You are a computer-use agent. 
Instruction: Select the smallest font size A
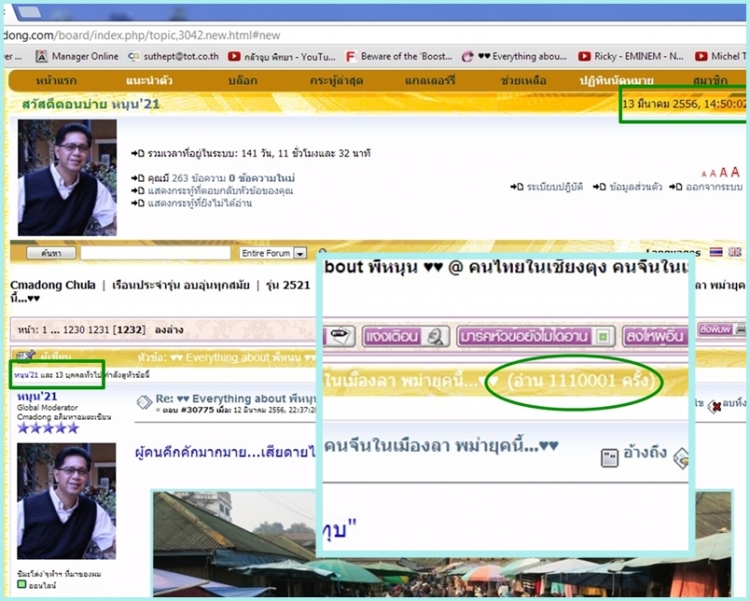[704, 174]
